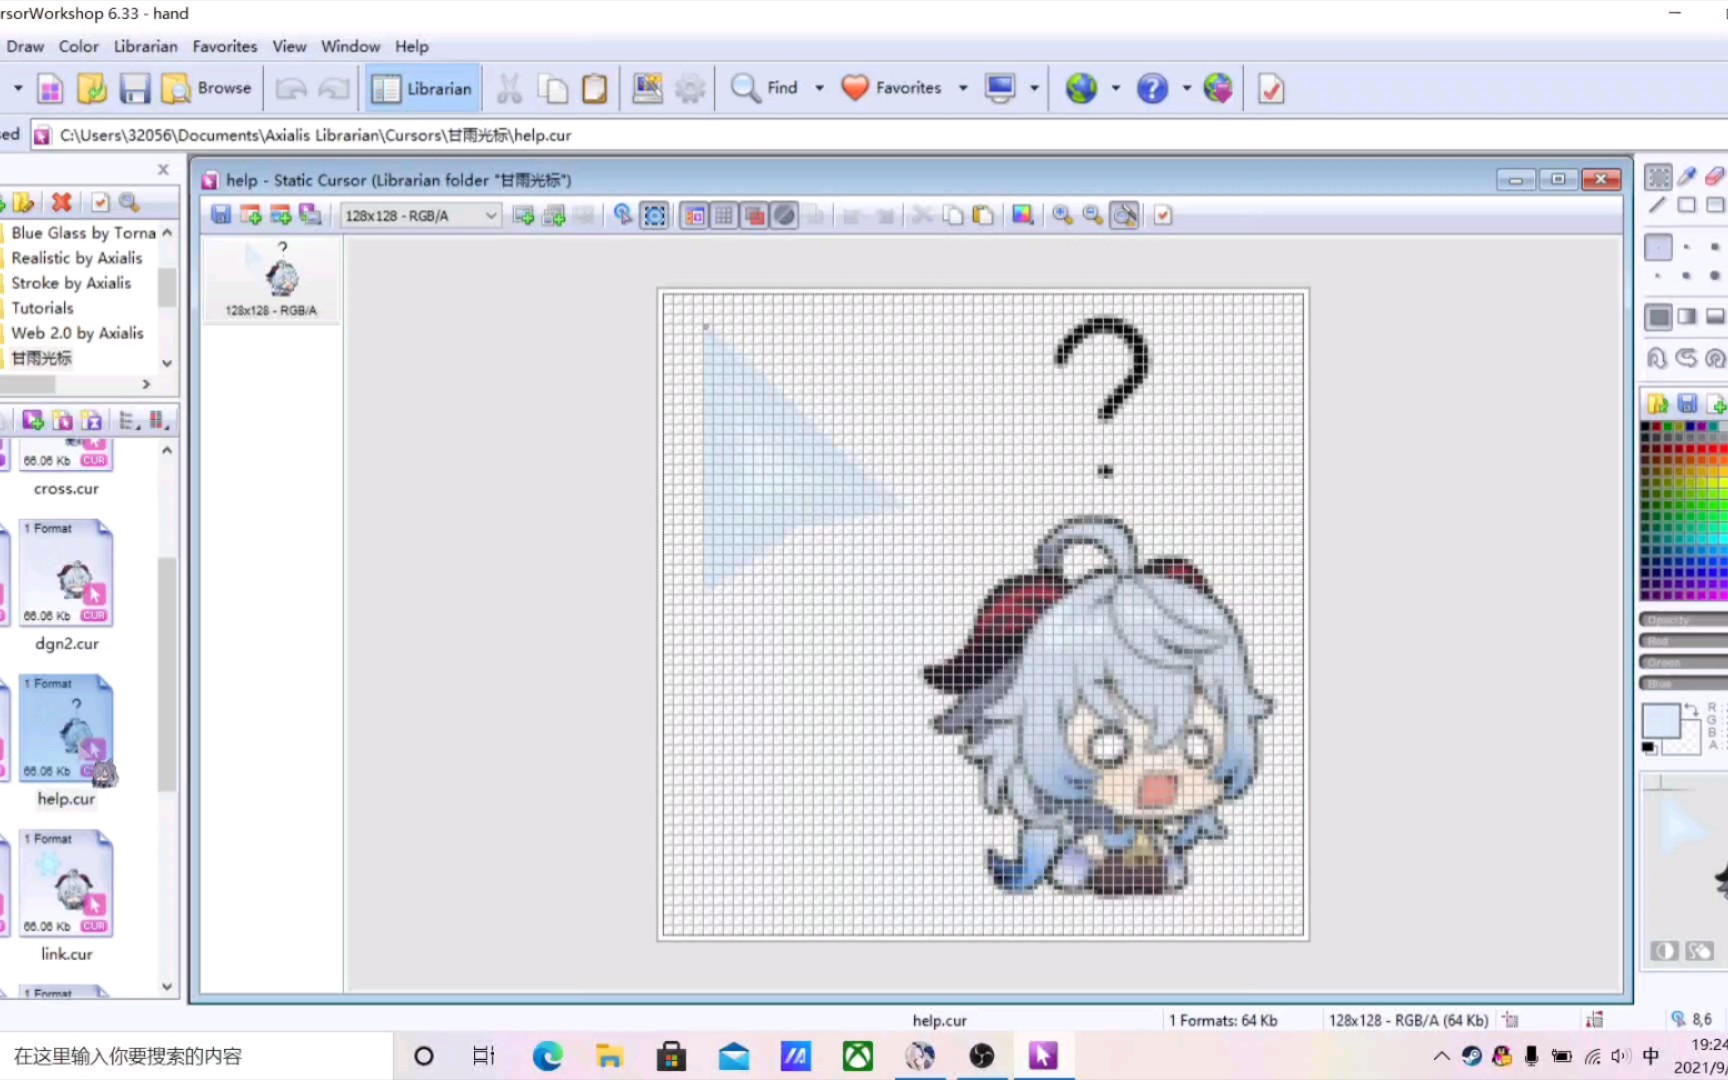Click the Cut scissors icon in main toolbar
This screenshot has width=1728, height=1080.
tap(509, 89)
